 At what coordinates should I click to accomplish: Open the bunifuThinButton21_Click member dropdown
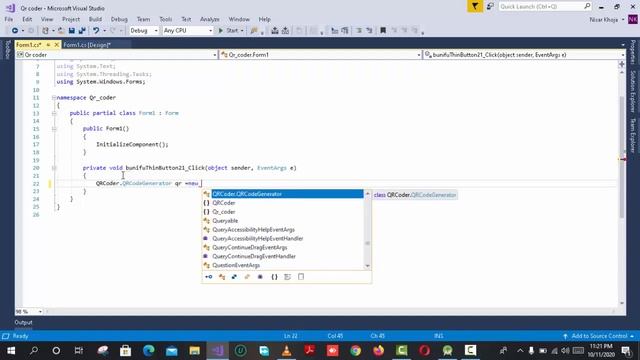pos(524,55)
